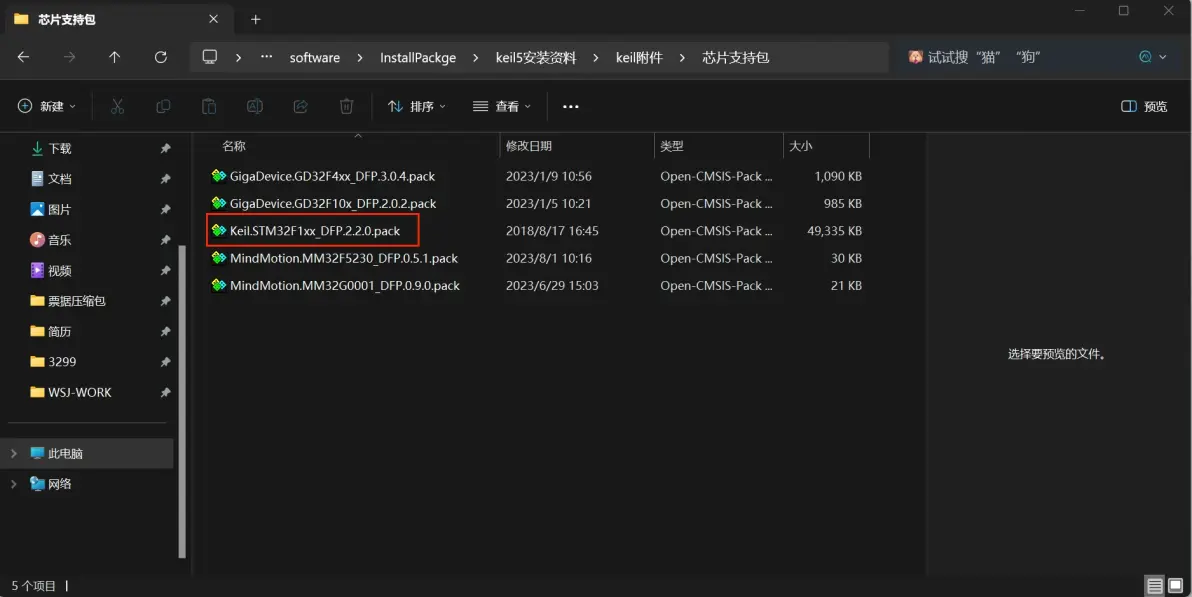Click the Share icon in toolbar
This screenshot has width=1192, height=597.
pos(300,106)
